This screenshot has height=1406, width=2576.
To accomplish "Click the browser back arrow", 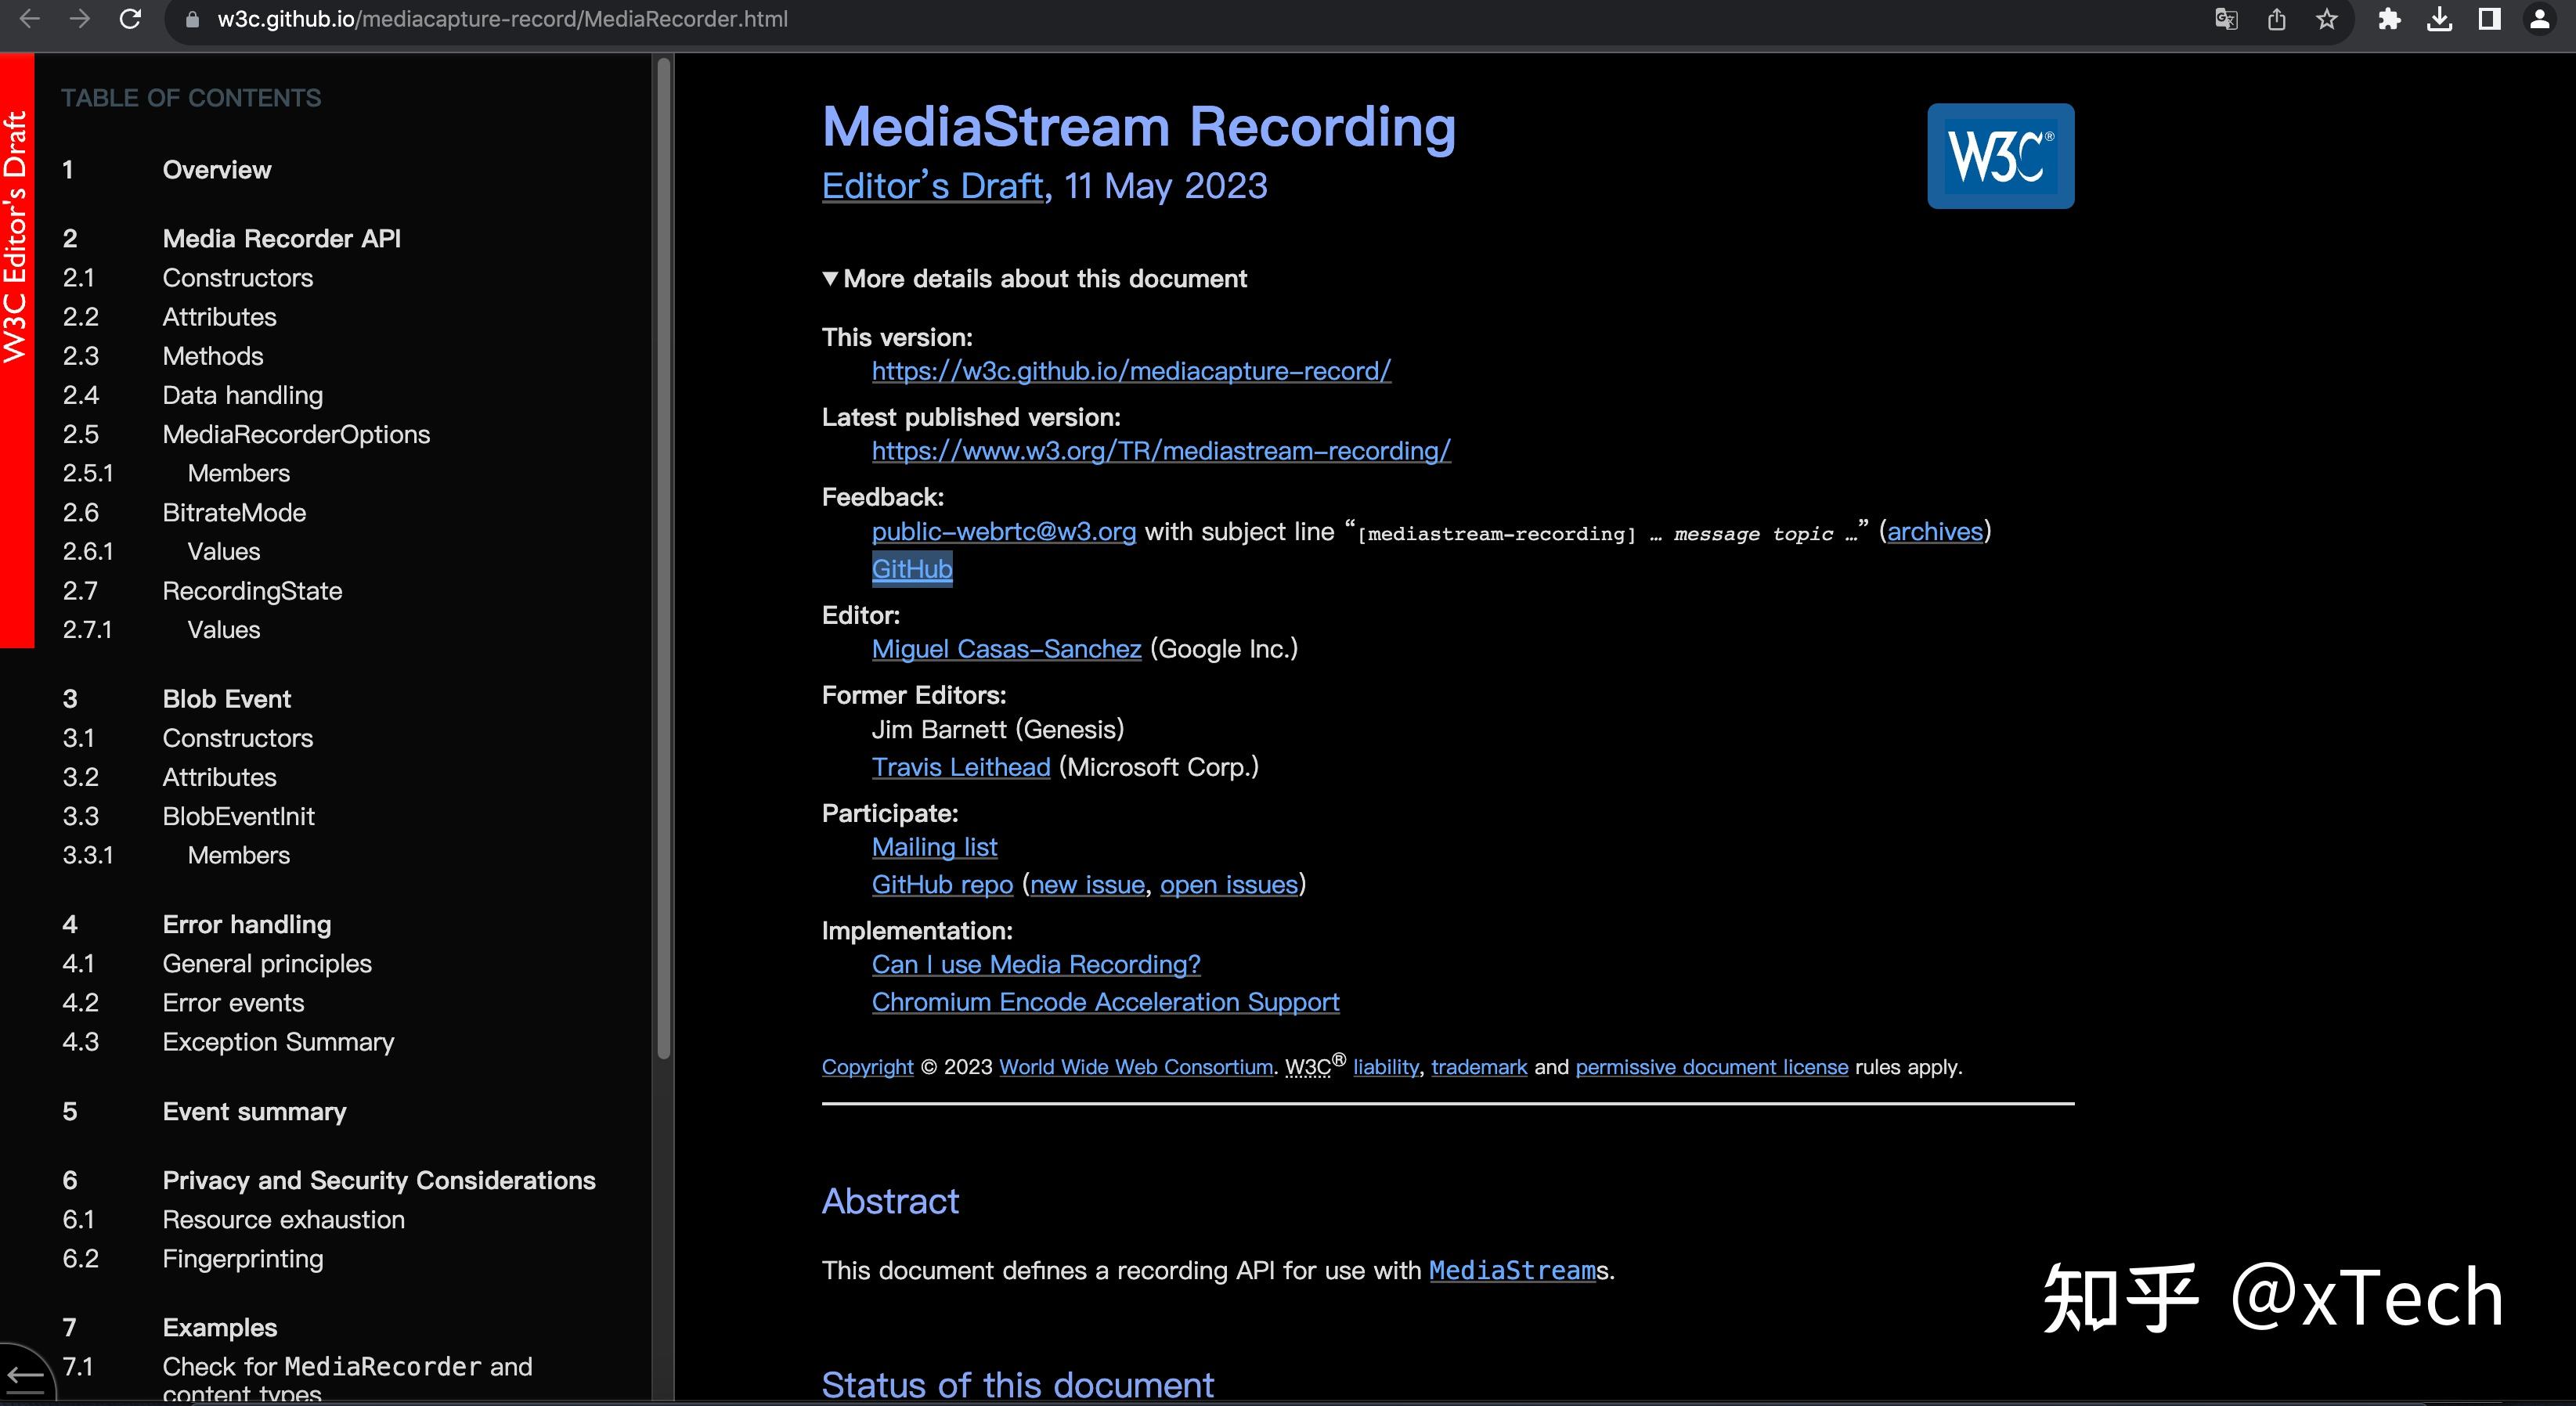I will coord(30,19).
